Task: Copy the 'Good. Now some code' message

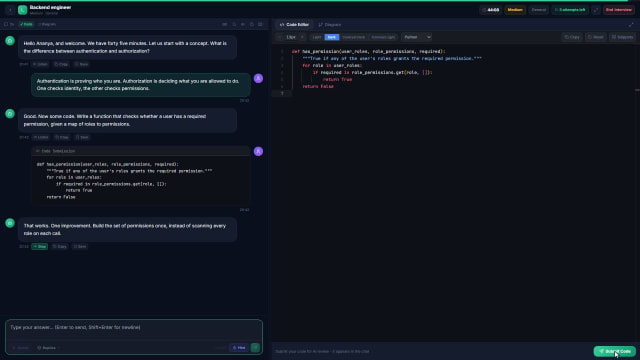Action: [x=62, y=138]
